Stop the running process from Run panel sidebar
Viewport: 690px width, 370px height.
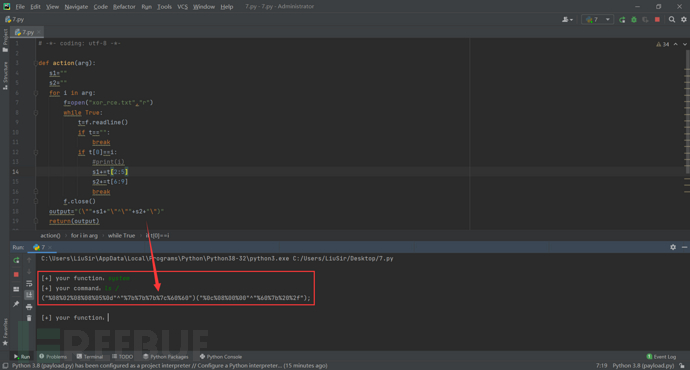16,275
